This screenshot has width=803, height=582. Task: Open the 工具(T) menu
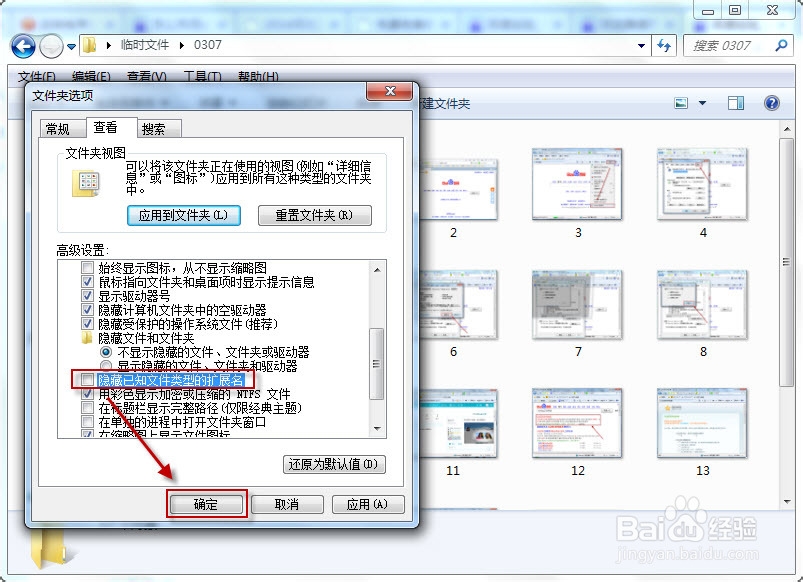click(202, 76)
